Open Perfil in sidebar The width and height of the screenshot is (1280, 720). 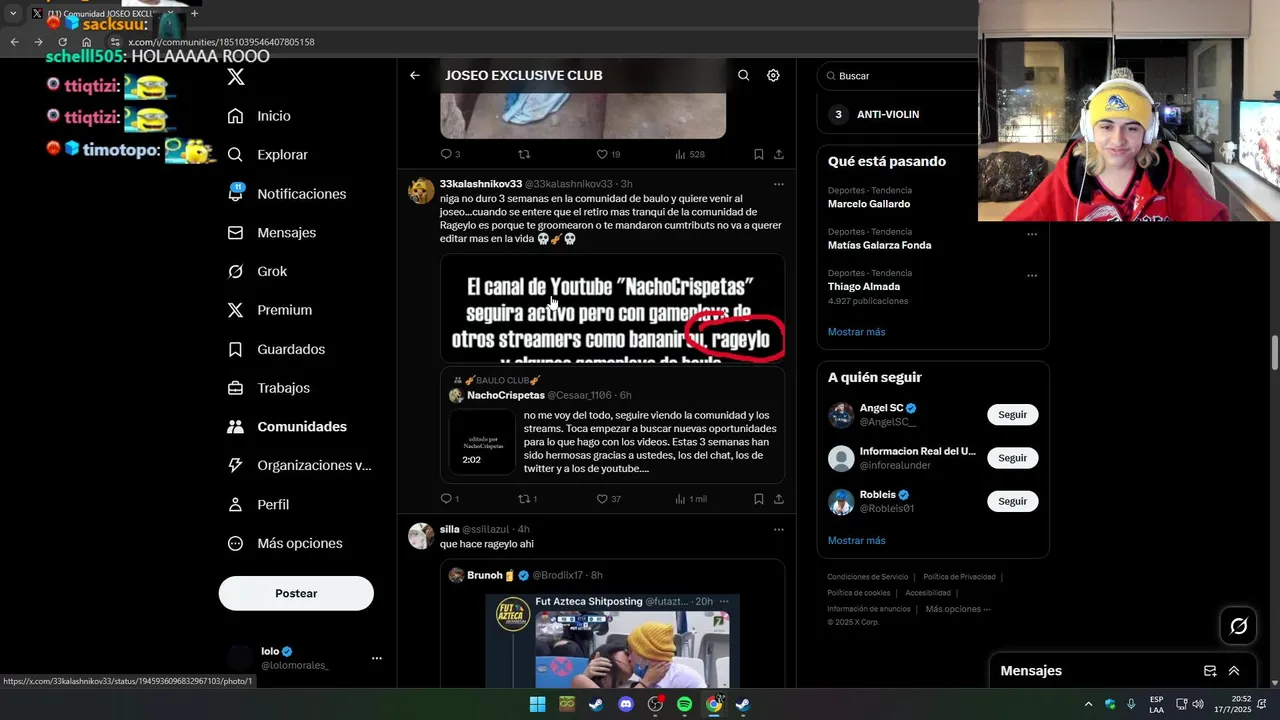[x=258, y=504]
